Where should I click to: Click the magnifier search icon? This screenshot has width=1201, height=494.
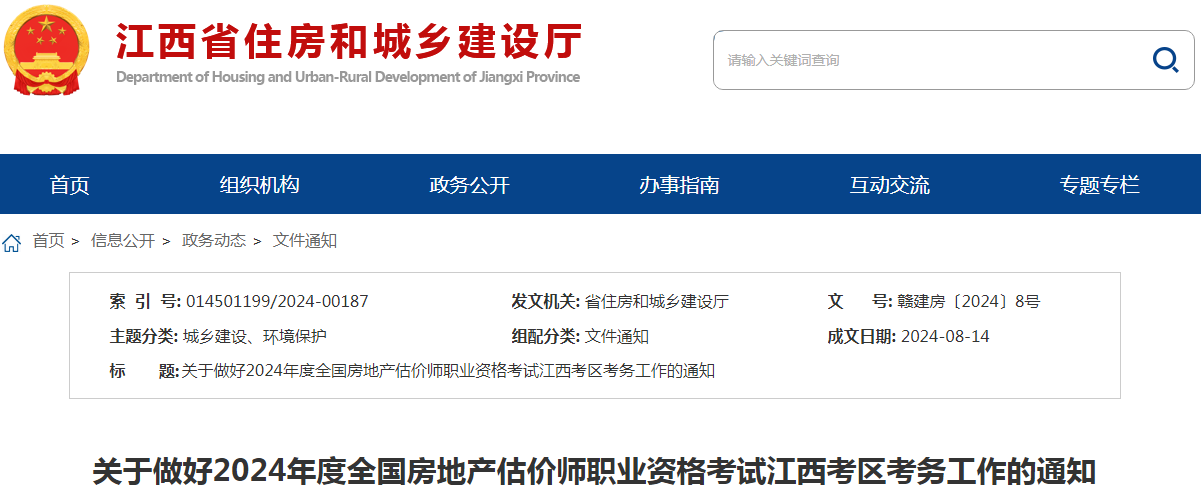1165,60
